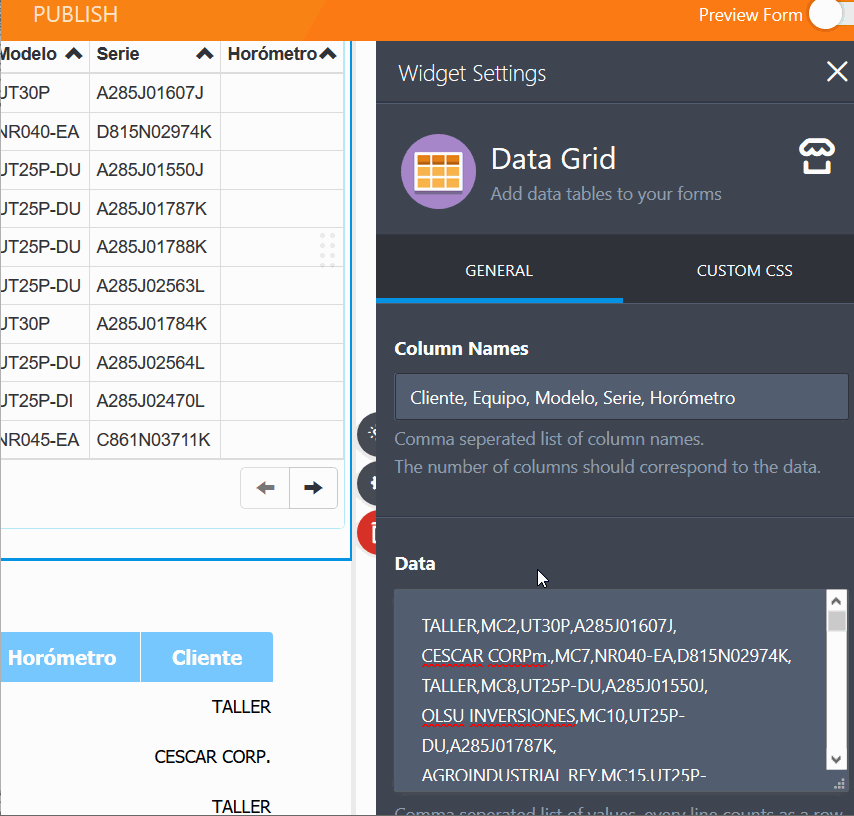The height and width of the screenshot is (816, 854).
Task: Go to next page of grid
Action: [313, 488]
